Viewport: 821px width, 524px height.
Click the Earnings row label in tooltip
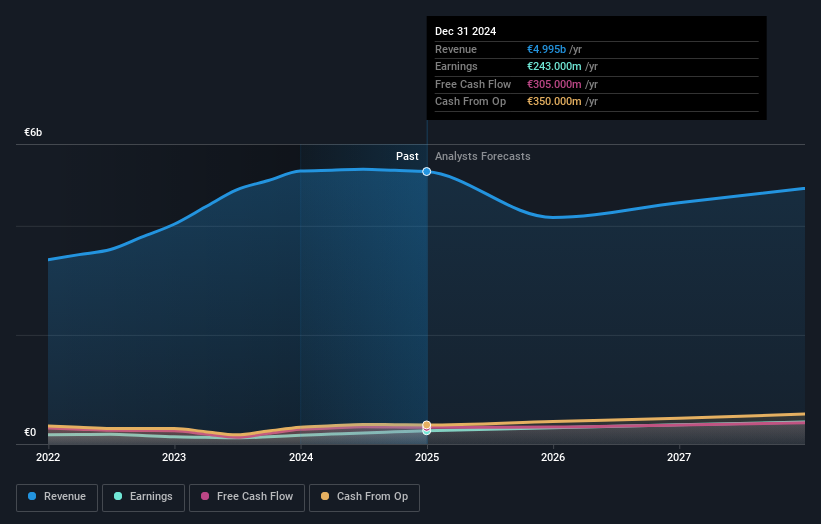coord(456,66)
